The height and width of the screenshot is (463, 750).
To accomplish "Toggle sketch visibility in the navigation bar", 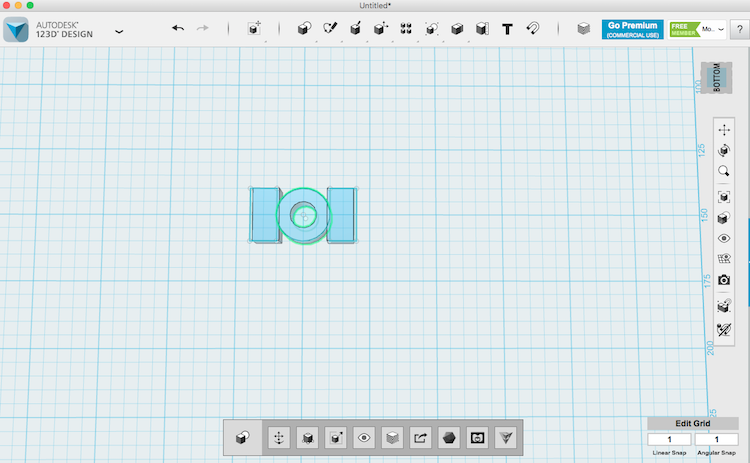I will click(724, 329).
